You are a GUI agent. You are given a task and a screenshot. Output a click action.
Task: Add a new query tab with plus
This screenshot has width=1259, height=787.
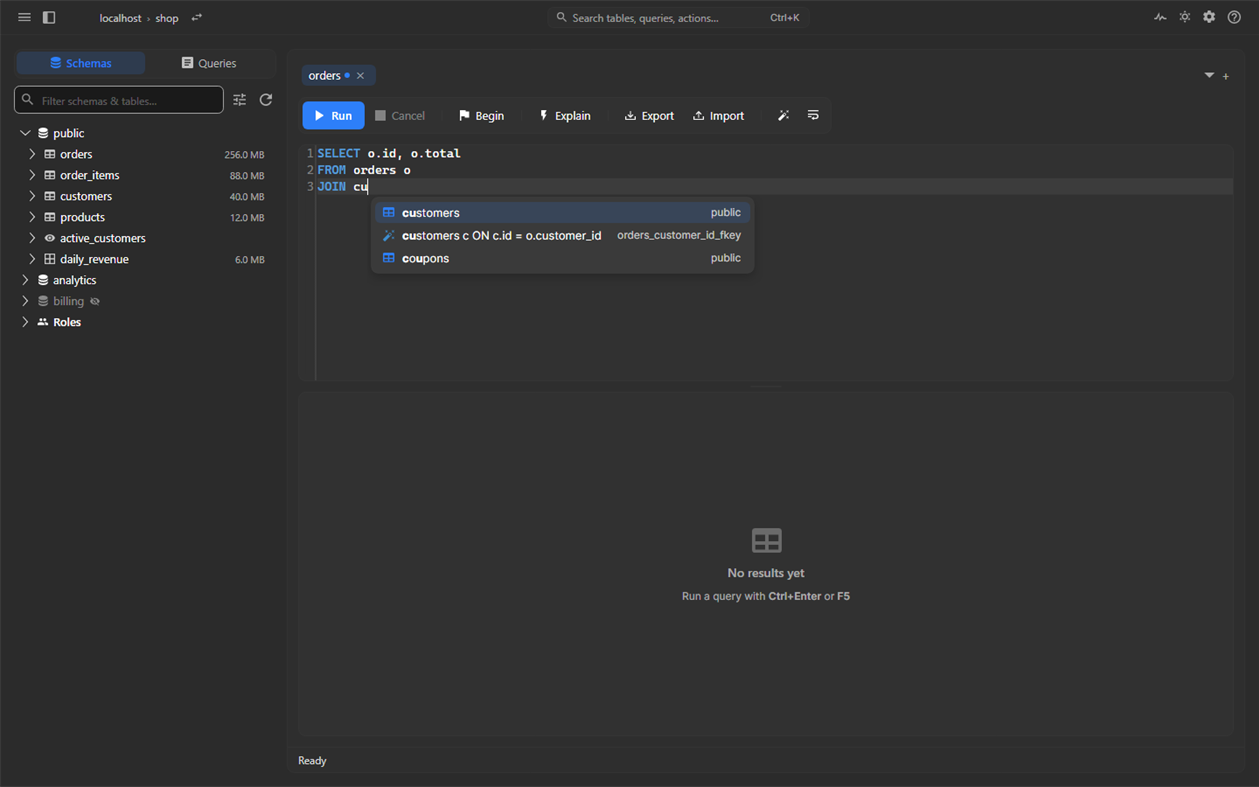[x=1226, y=76]
